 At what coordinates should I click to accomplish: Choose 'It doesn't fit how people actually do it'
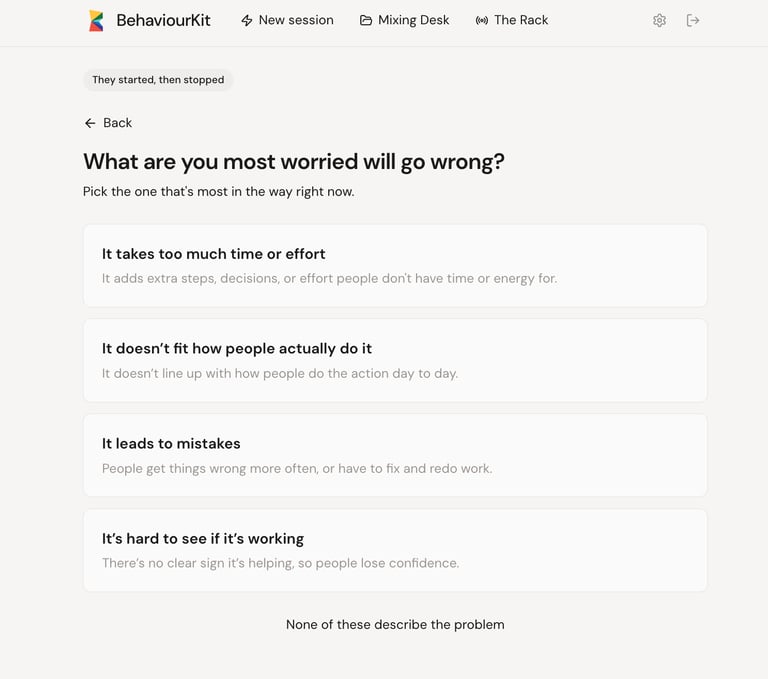(x=395, y=360)
